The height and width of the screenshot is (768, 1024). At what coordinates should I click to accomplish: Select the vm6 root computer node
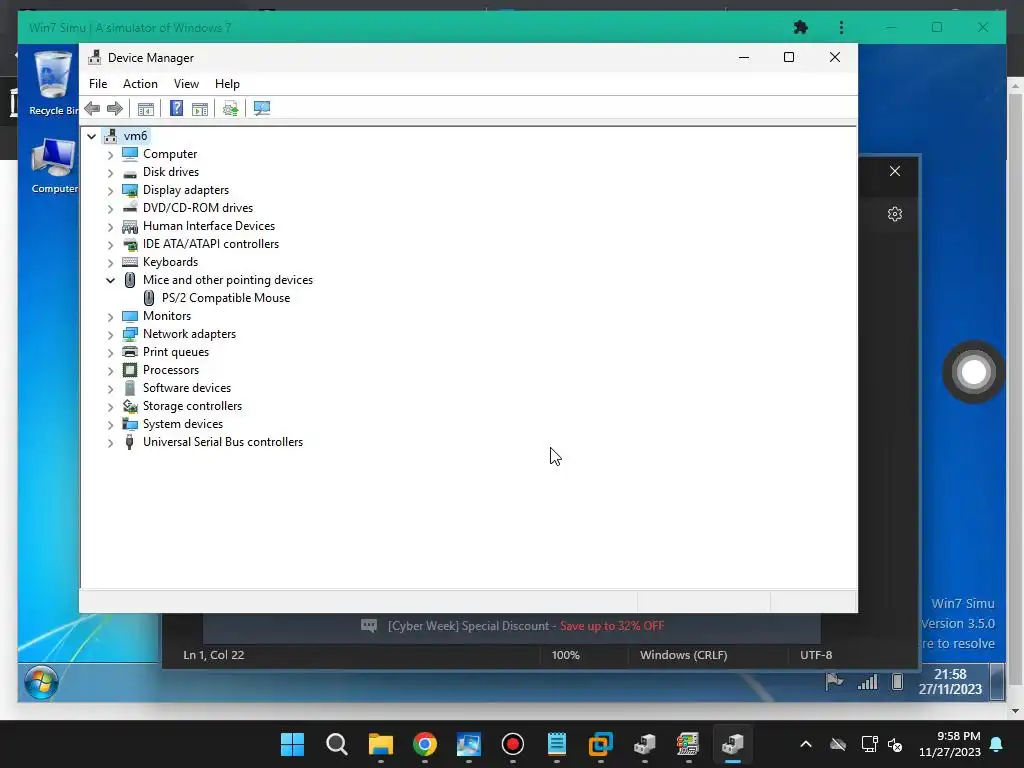click(135, 136)
